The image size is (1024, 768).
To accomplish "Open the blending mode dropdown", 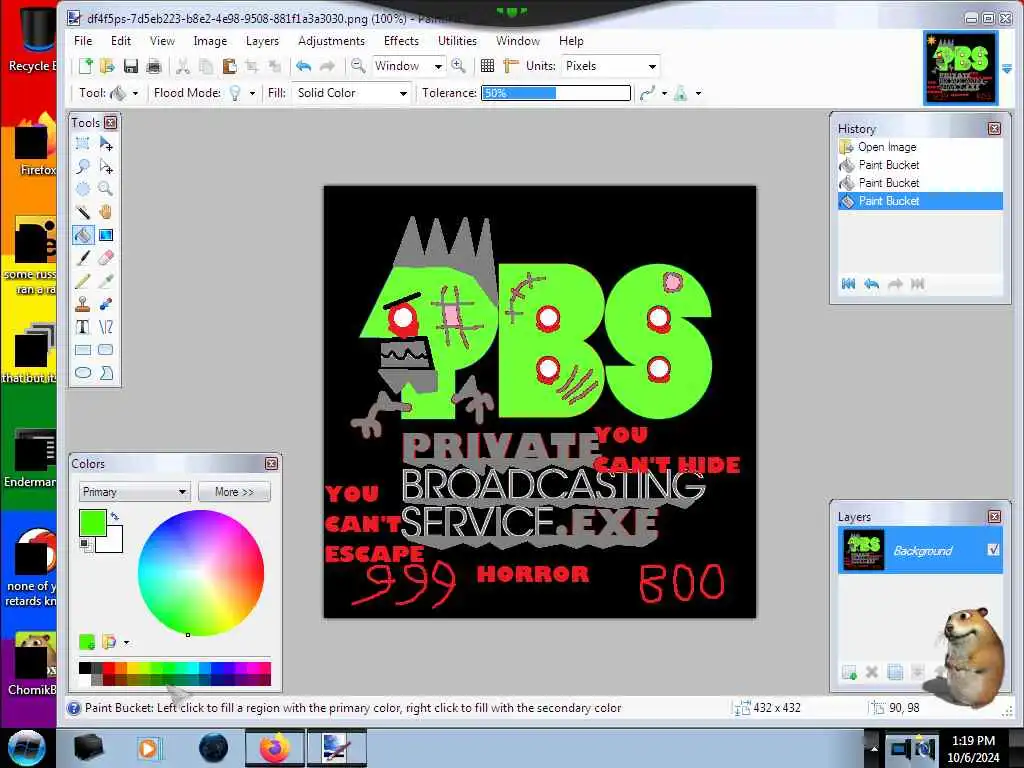I will click(x=698, y=93).
